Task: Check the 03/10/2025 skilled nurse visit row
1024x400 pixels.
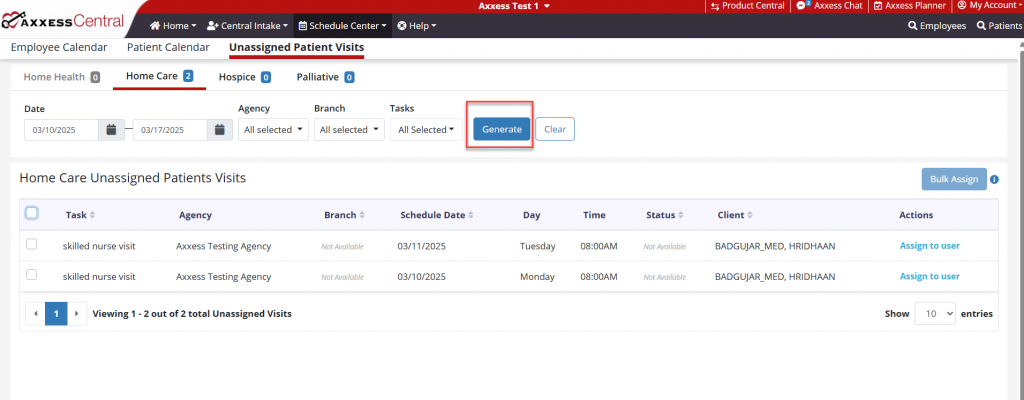Action: click(31, 275)
